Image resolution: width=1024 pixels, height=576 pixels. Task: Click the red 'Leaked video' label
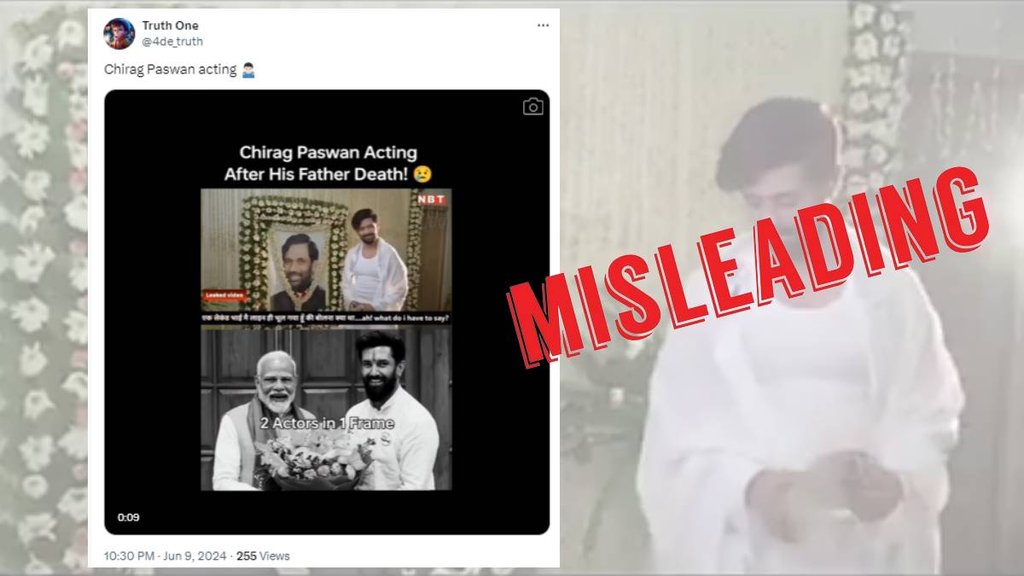225,296
